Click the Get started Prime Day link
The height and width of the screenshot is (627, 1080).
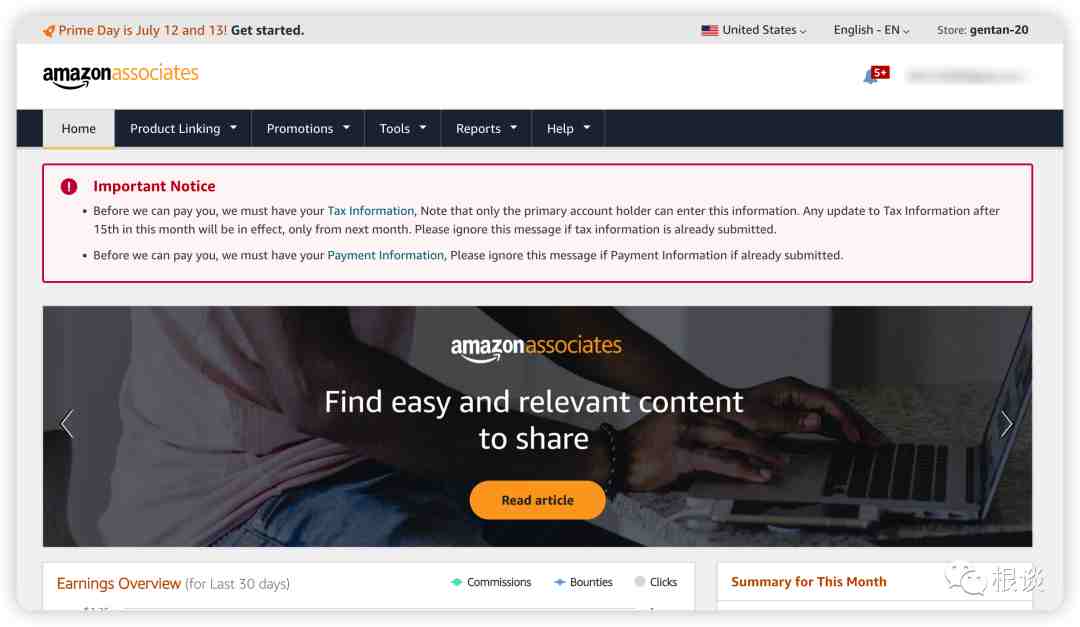pos(267,30)
